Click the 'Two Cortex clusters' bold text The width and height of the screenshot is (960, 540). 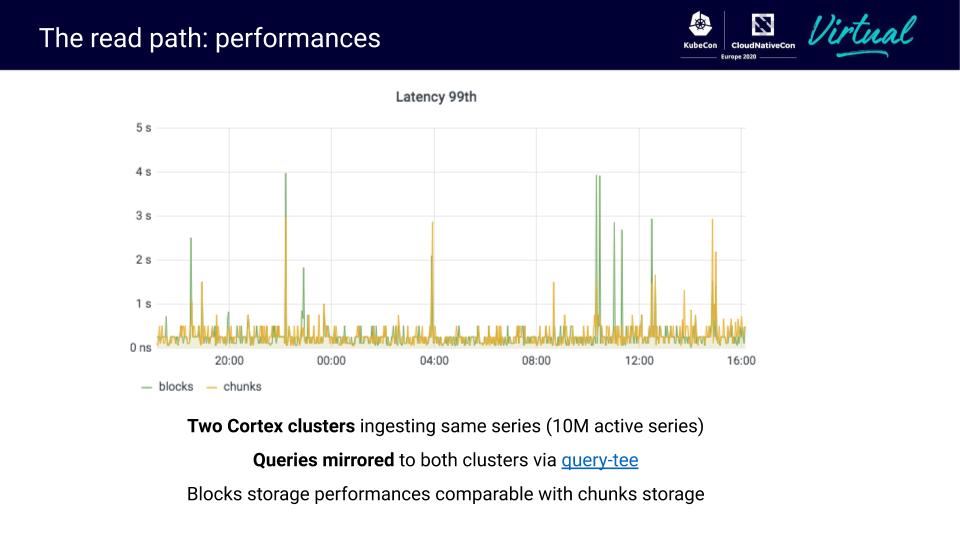click(x=271, y=426)
